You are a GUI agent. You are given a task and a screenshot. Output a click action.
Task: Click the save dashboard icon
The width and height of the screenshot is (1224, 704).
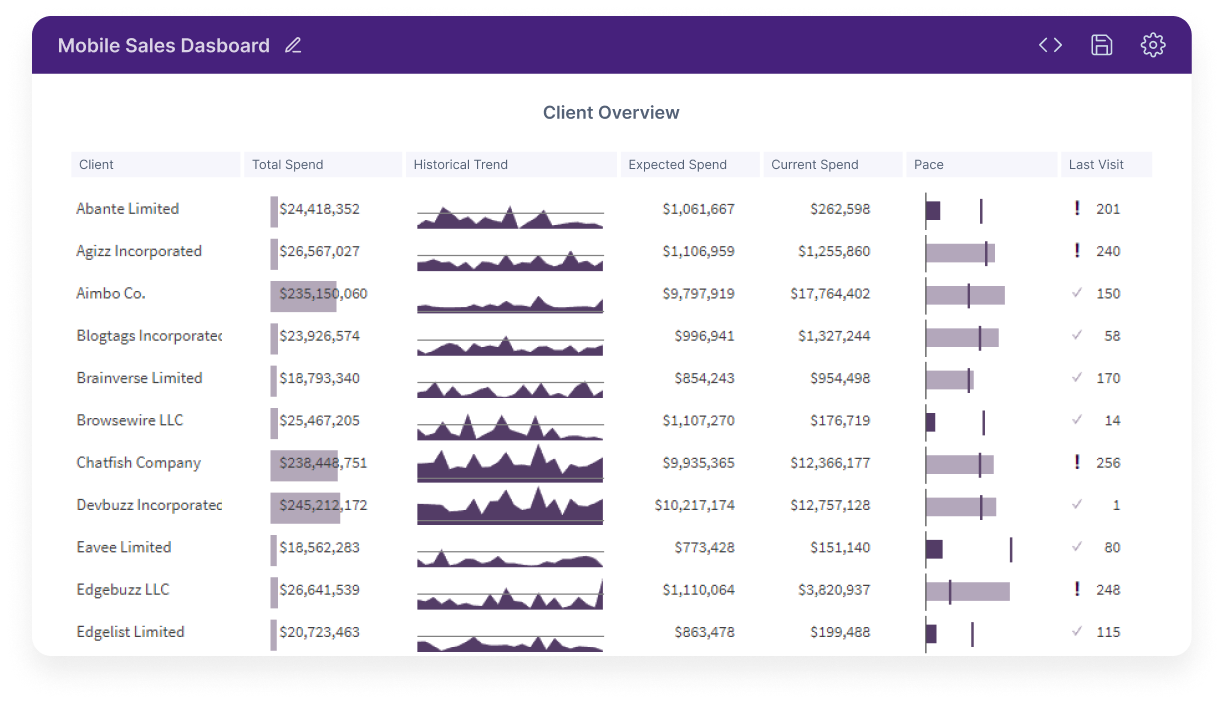1101,45
